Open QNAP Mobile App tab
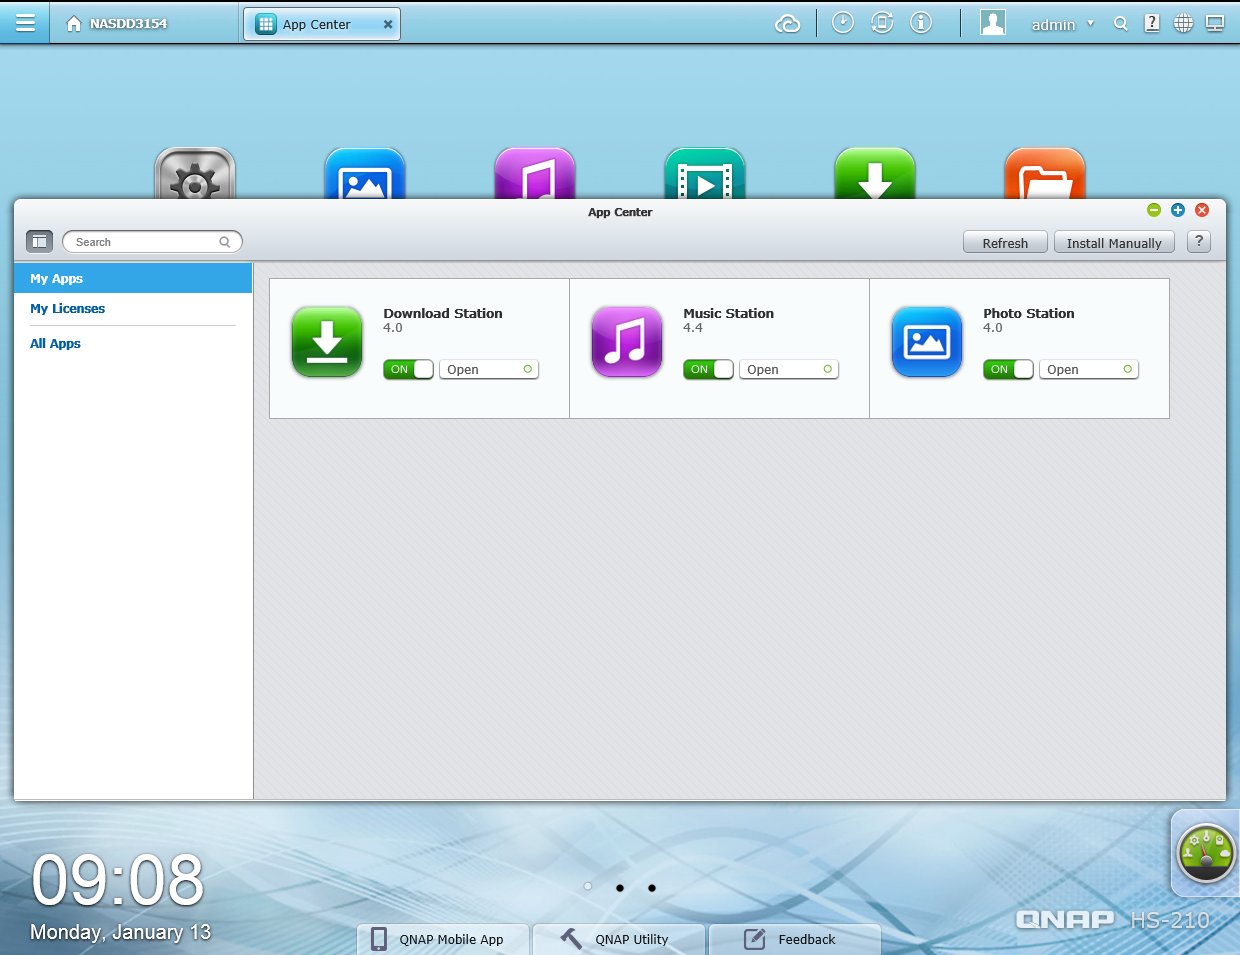Image resolution: width=1240 pixels, height=955 pixels. (443, 939)
